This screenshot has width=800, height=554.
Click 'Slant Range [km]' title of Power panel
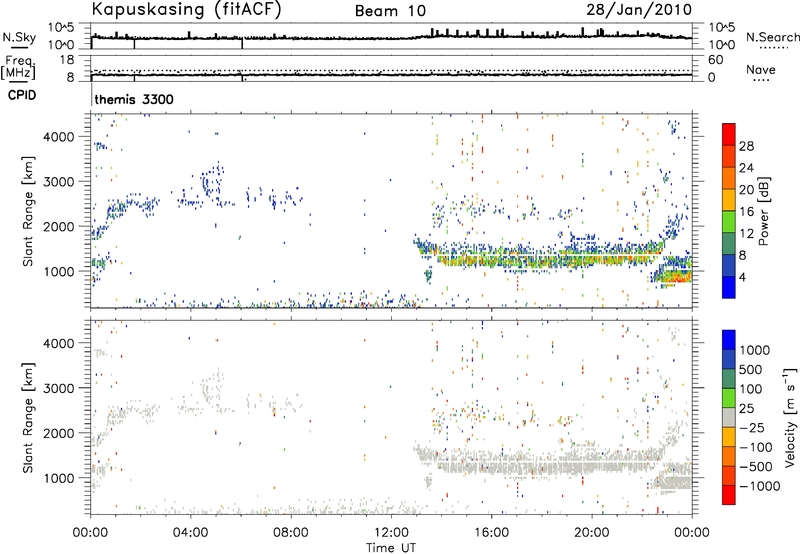28,211
